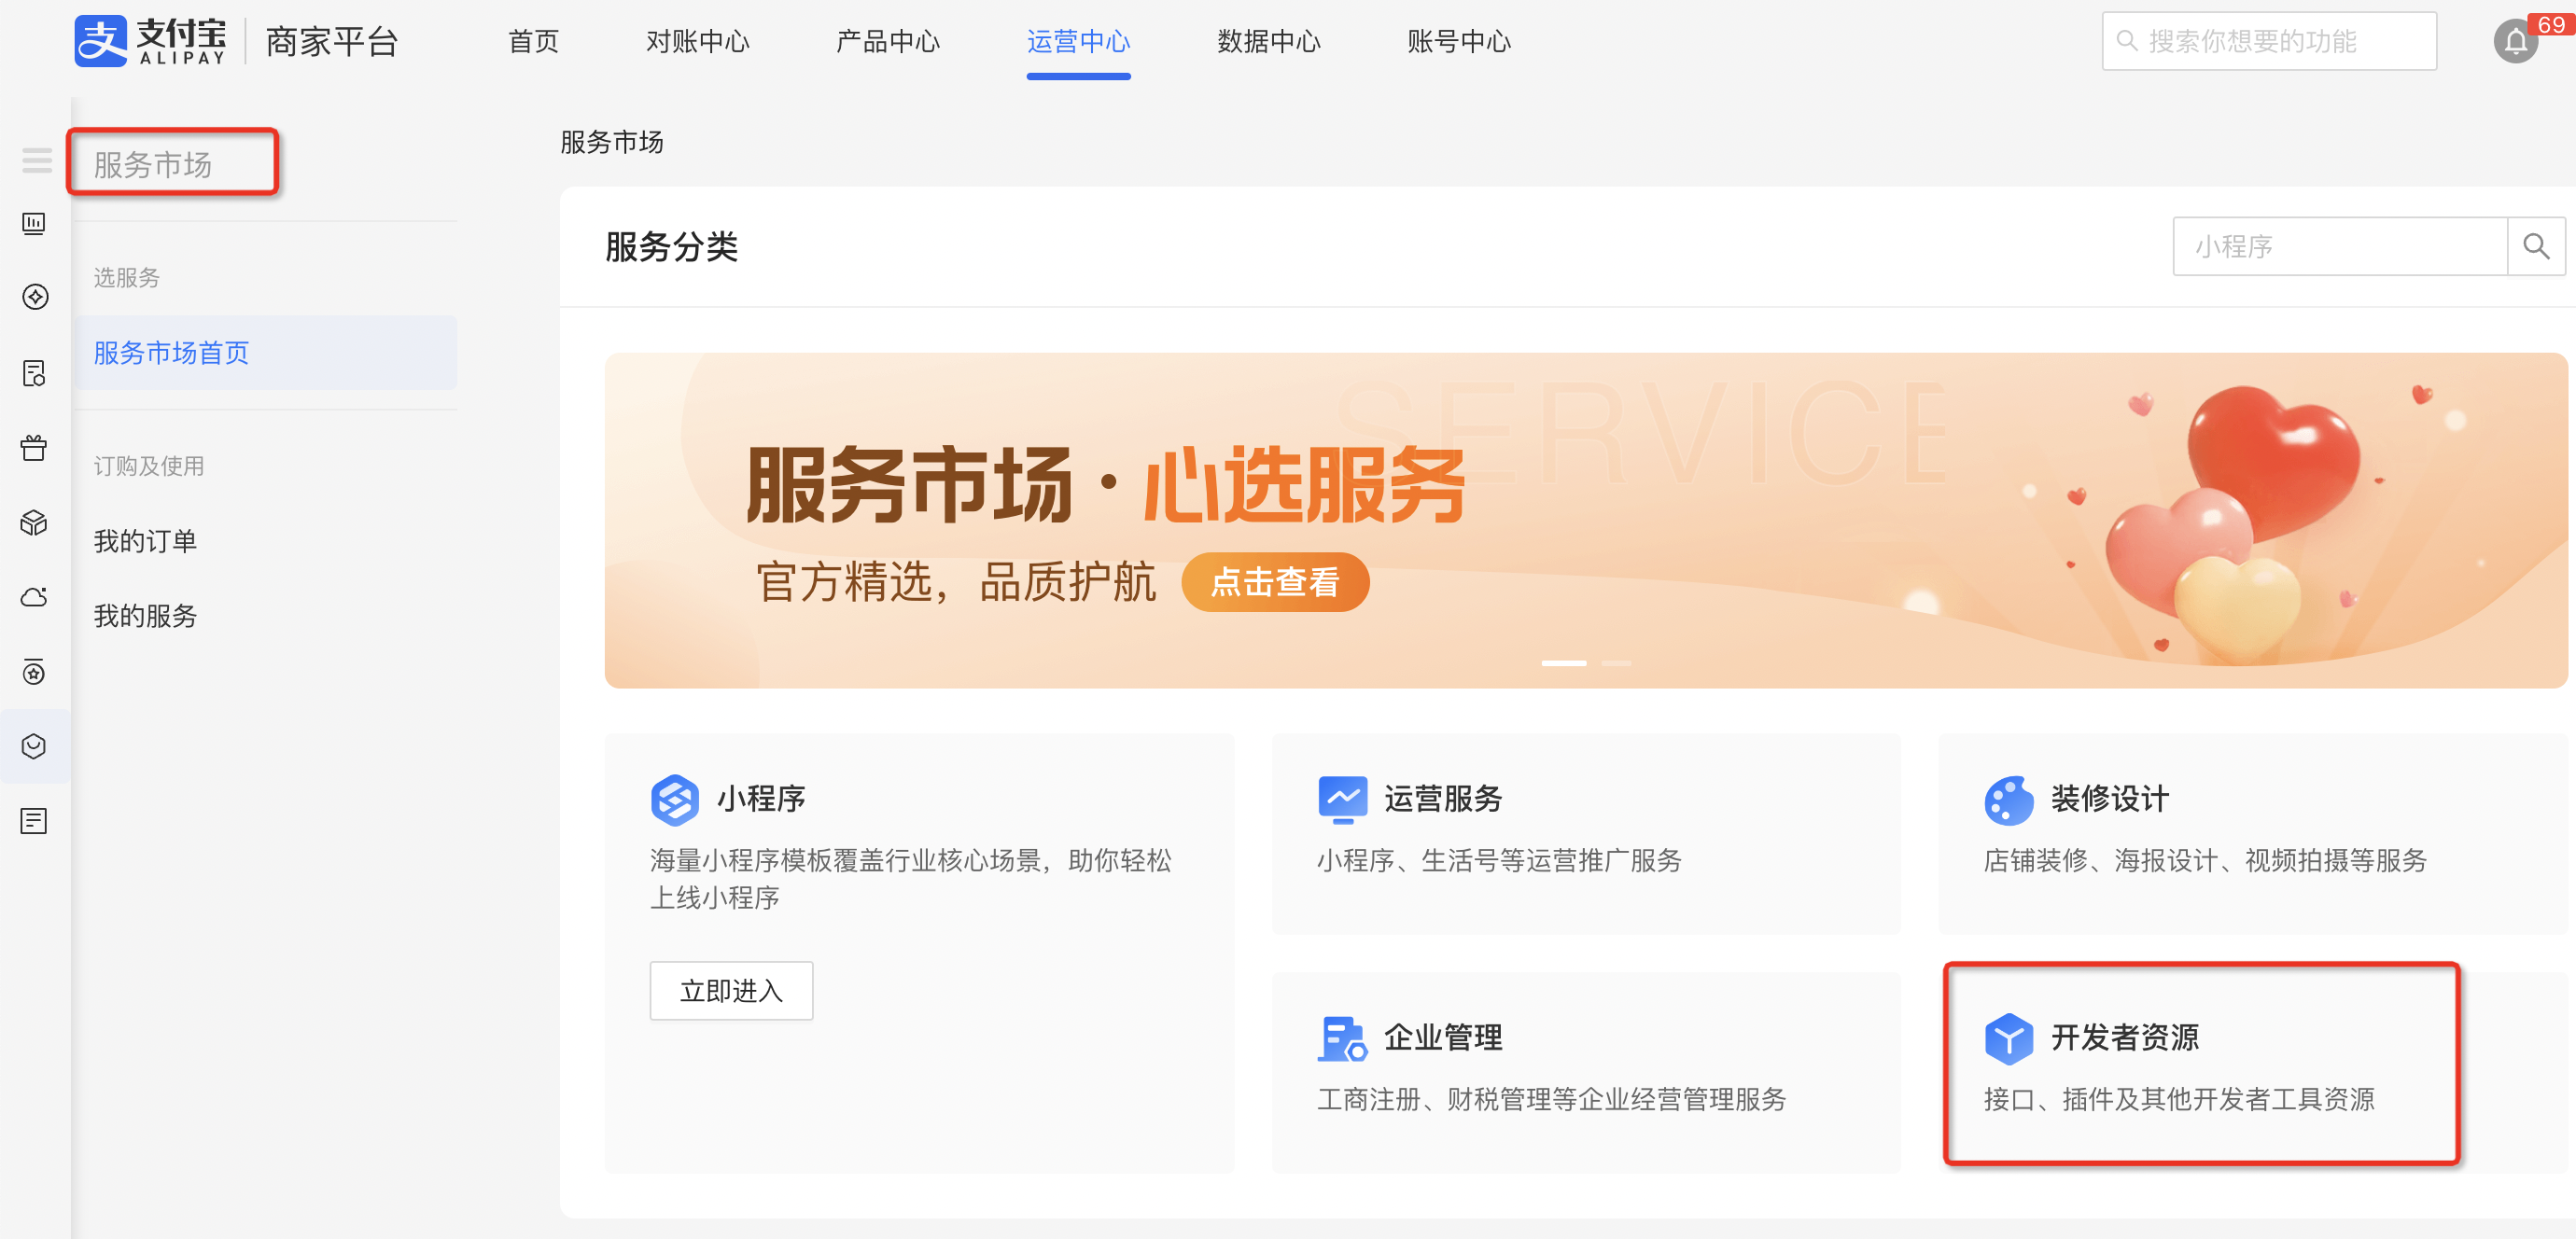Select the 运营中心 tab
The width and height of the screenshot is (2576, 1239).
point(1078,42)
